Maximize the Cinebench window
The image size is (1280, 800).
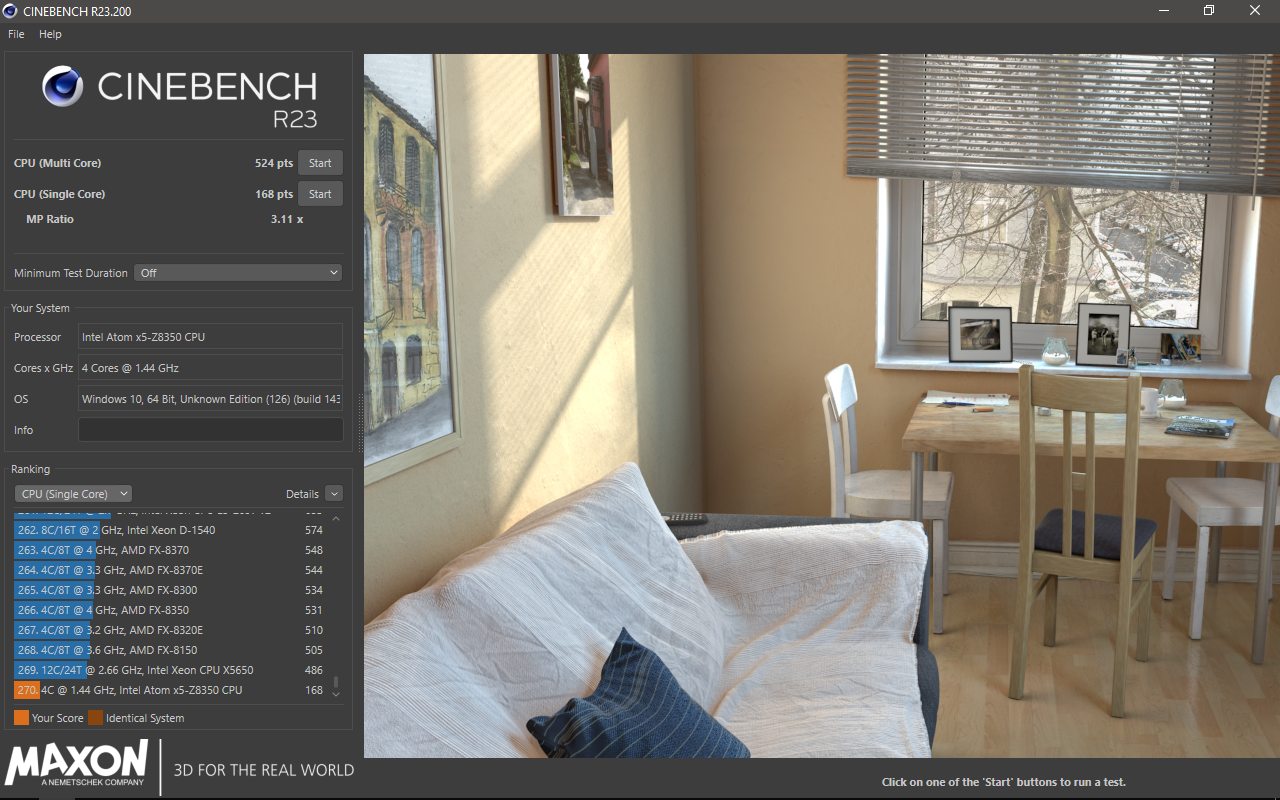(1209, 11)
